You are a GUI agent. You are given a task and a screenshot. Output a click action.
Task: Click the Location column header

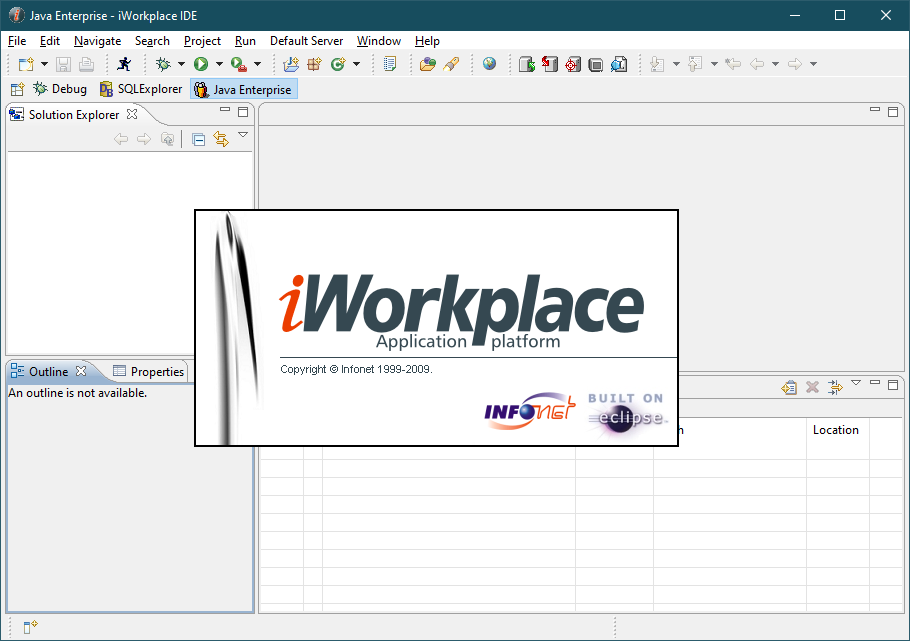click(x=836, y=430)
